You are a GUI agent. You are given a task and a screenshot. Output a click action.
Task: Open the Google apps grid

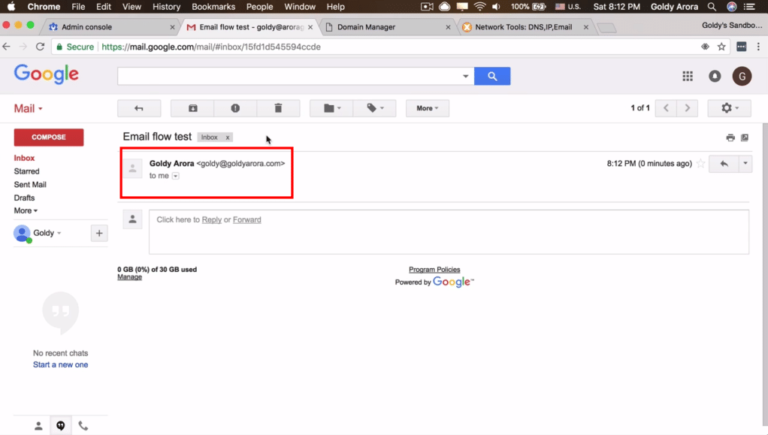pyautogui.click(x=688, y=76)
